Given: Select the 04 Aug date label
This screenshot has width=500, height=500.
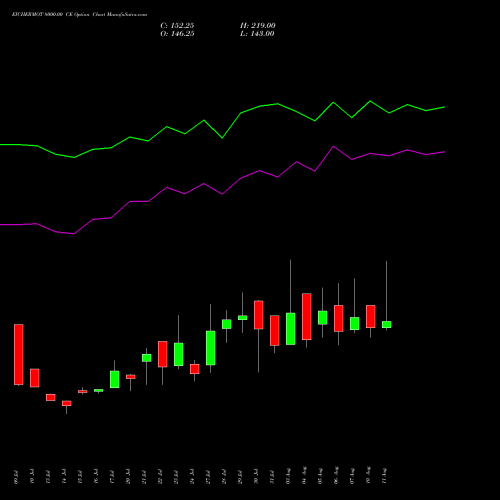Looking at the screenshot, I should coord(304,476).
